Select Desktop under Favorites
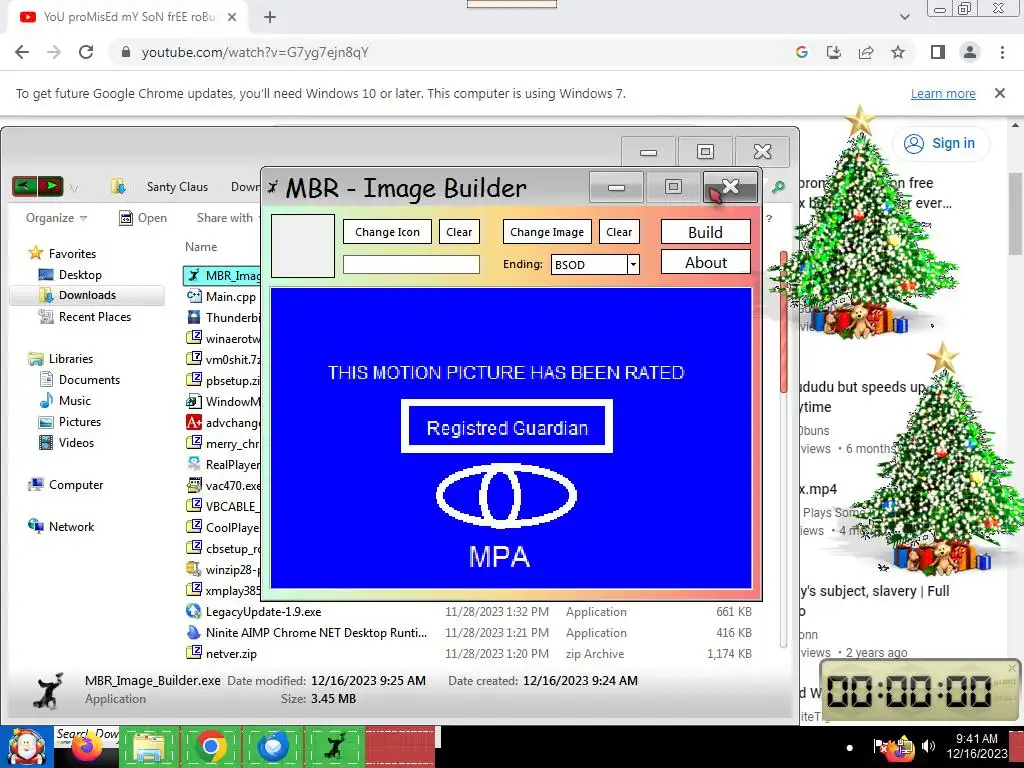1024x768 pixels. (x=80, y=275)
